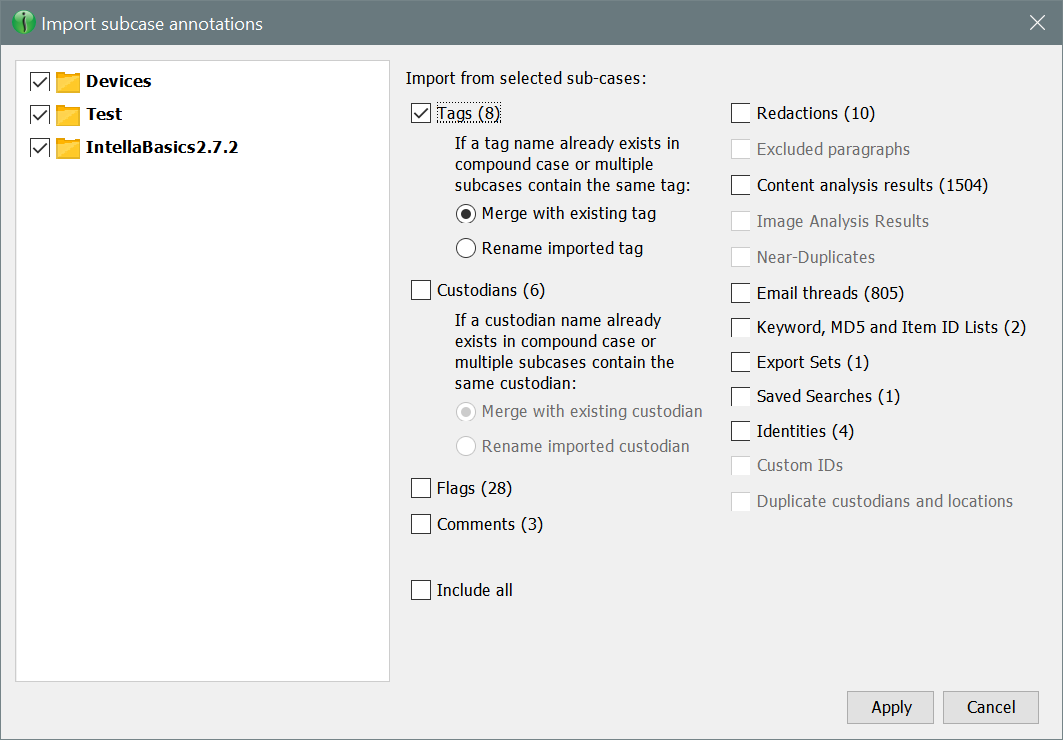Select Email threads (805) checkbox
This screenshot has height=740, width=1063.
click(741, 294)
